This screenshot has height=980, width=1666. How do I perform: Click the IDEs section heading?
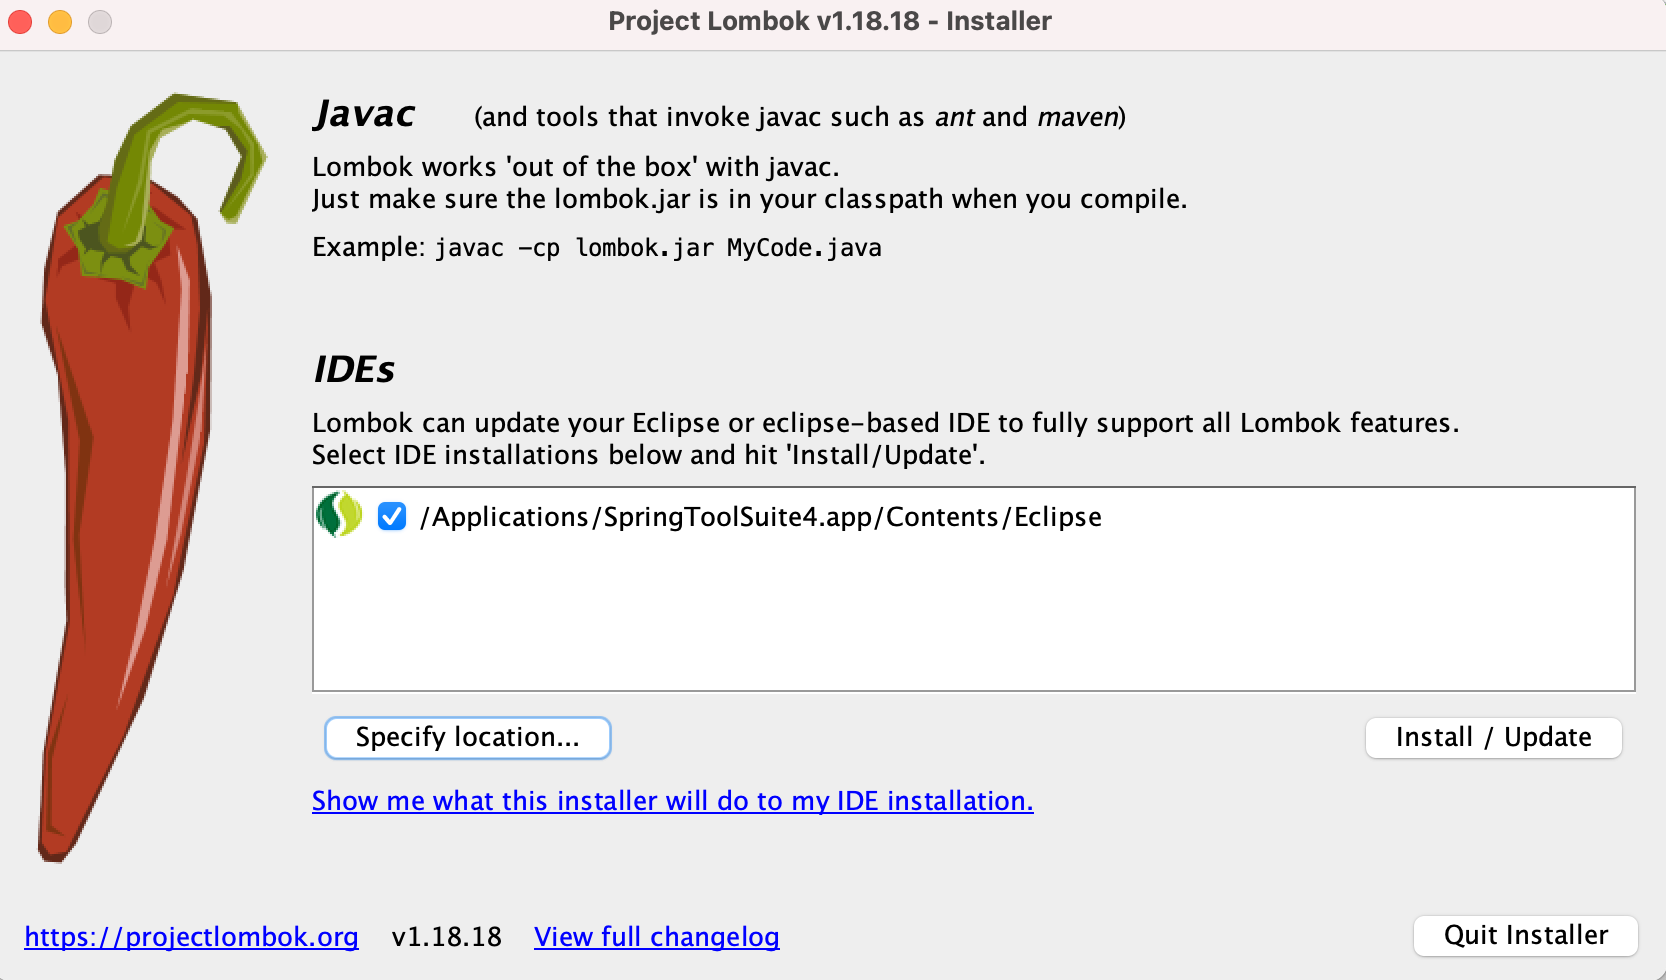[x=354, y=370]
